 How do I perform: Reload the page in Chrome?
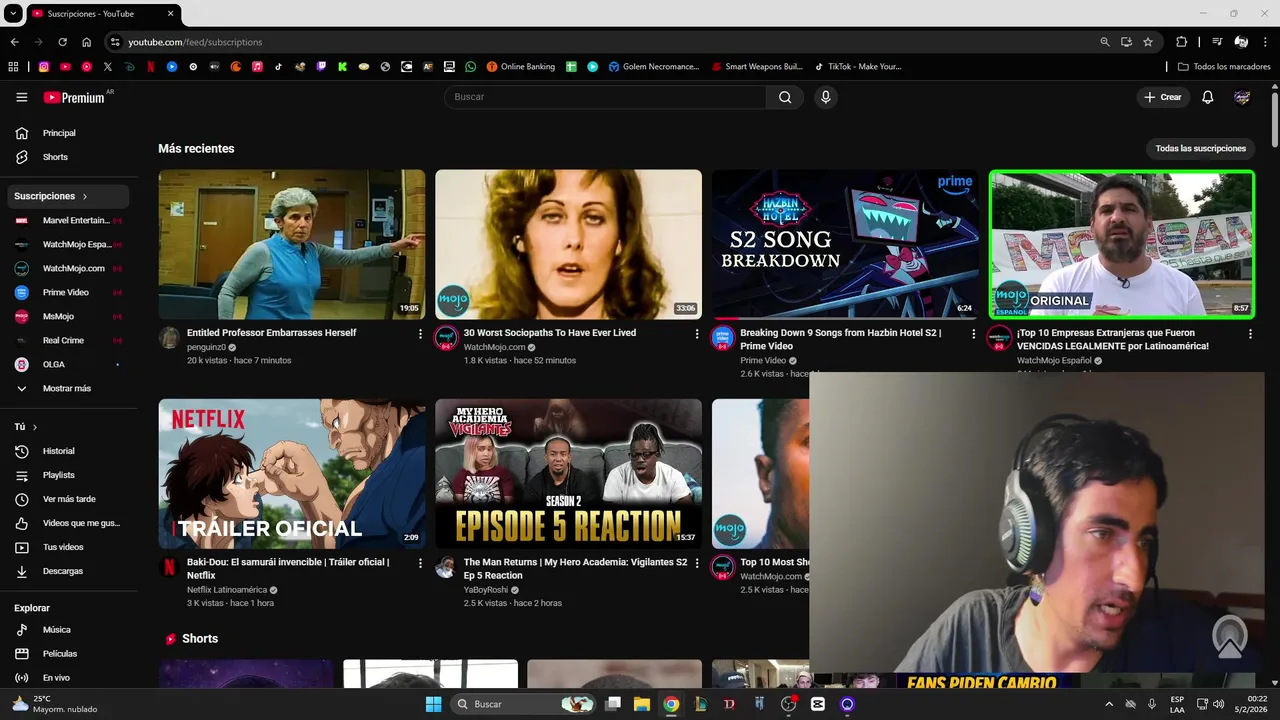[x=62, y=42]
